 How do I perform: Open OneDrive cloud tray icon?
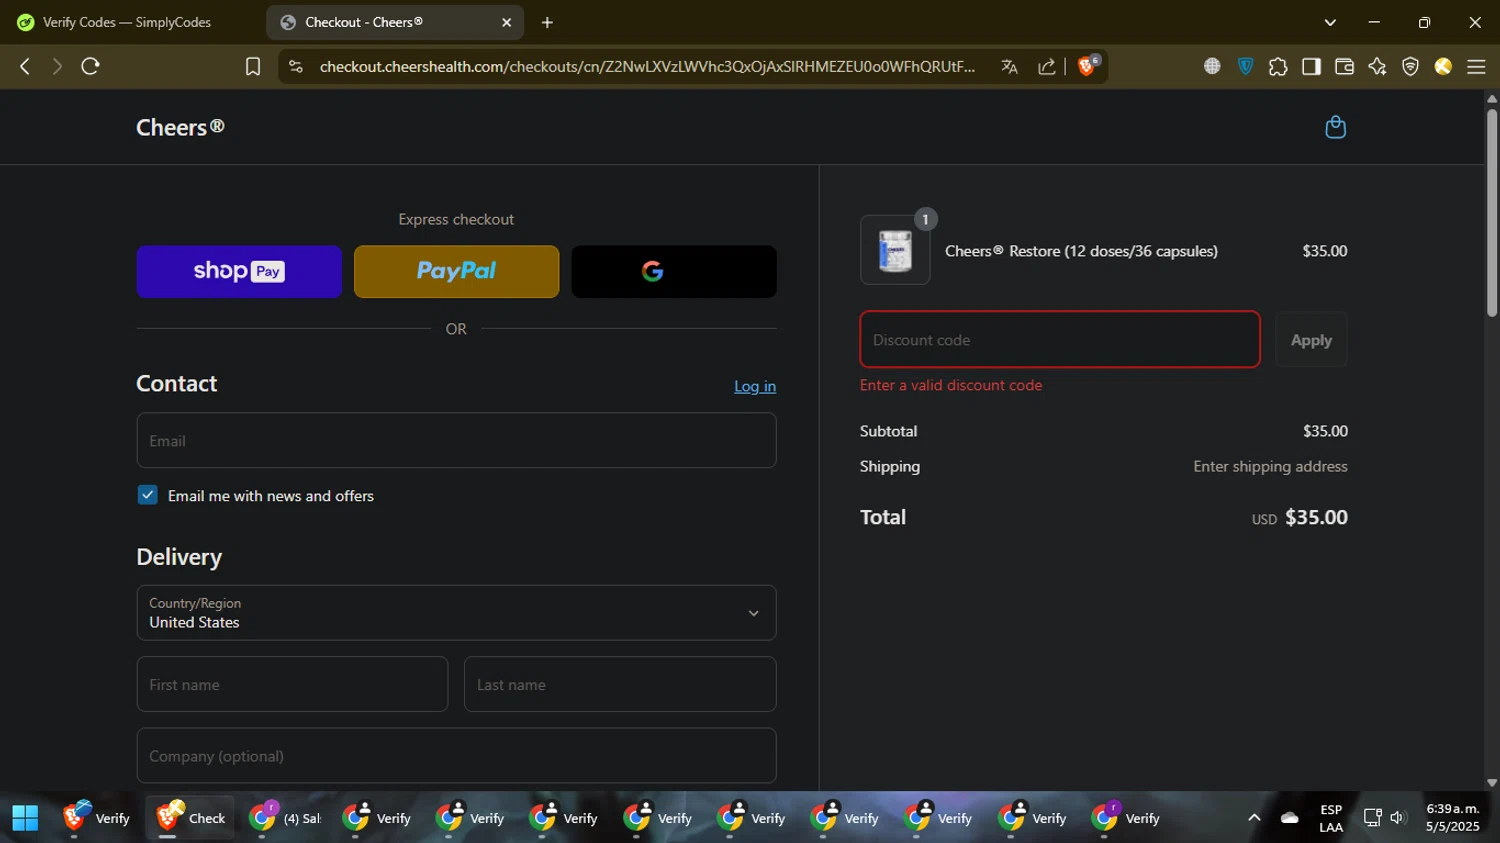[1290, 818]
